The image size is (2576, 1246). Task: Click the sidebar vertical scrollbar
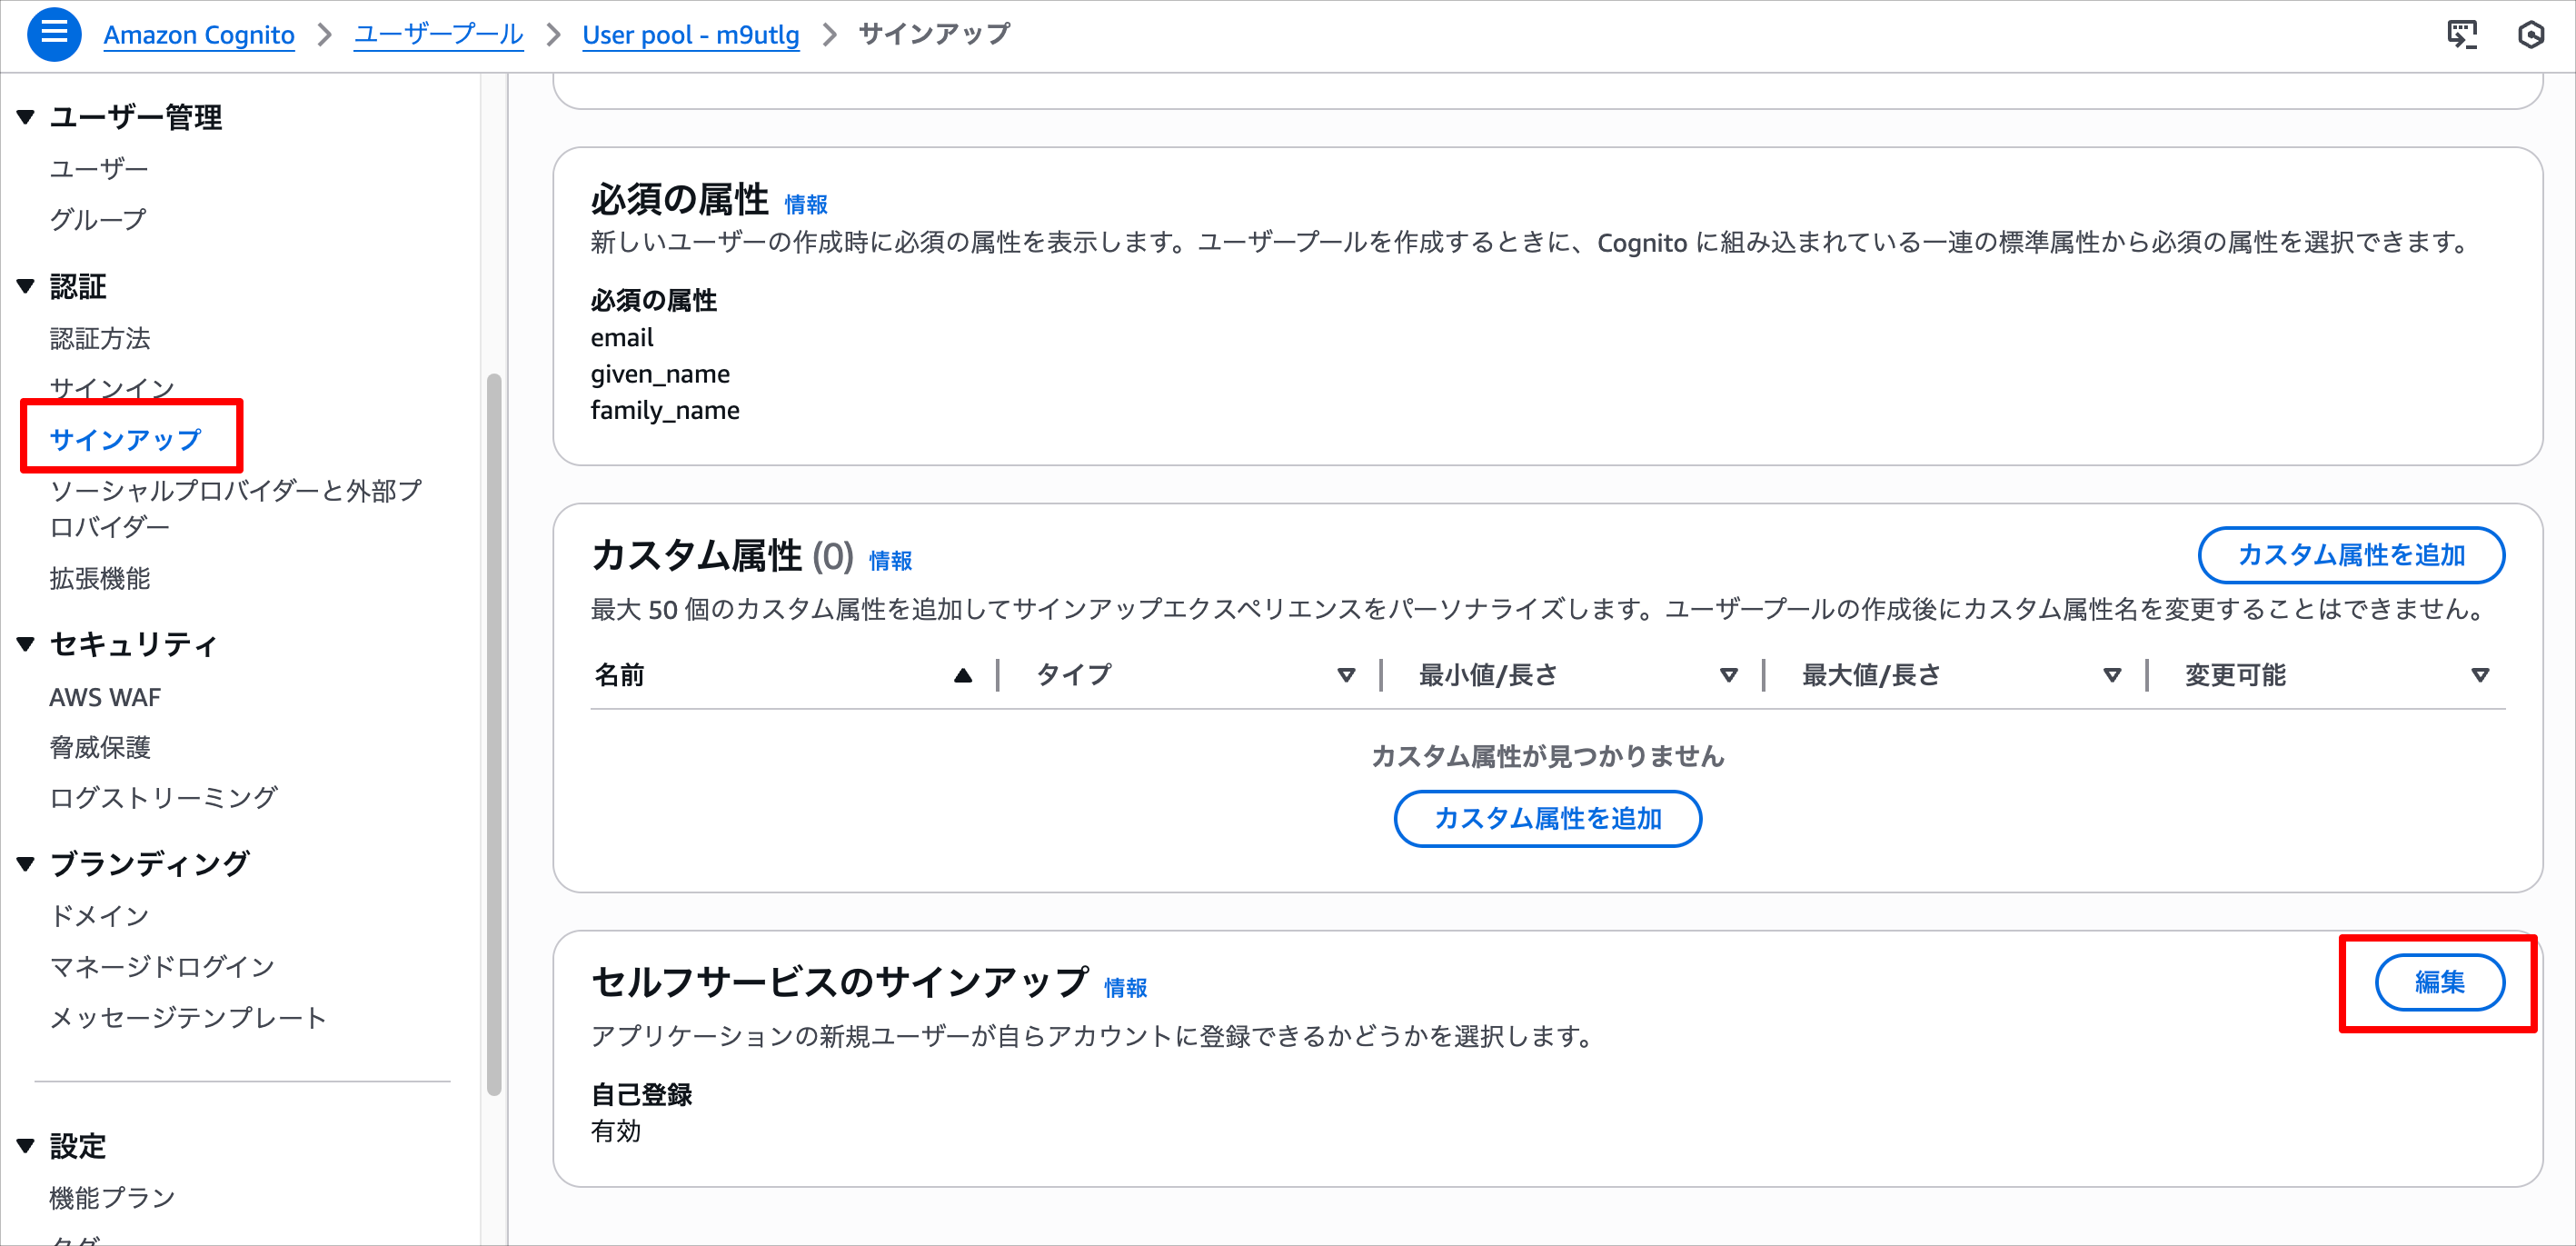494,735
